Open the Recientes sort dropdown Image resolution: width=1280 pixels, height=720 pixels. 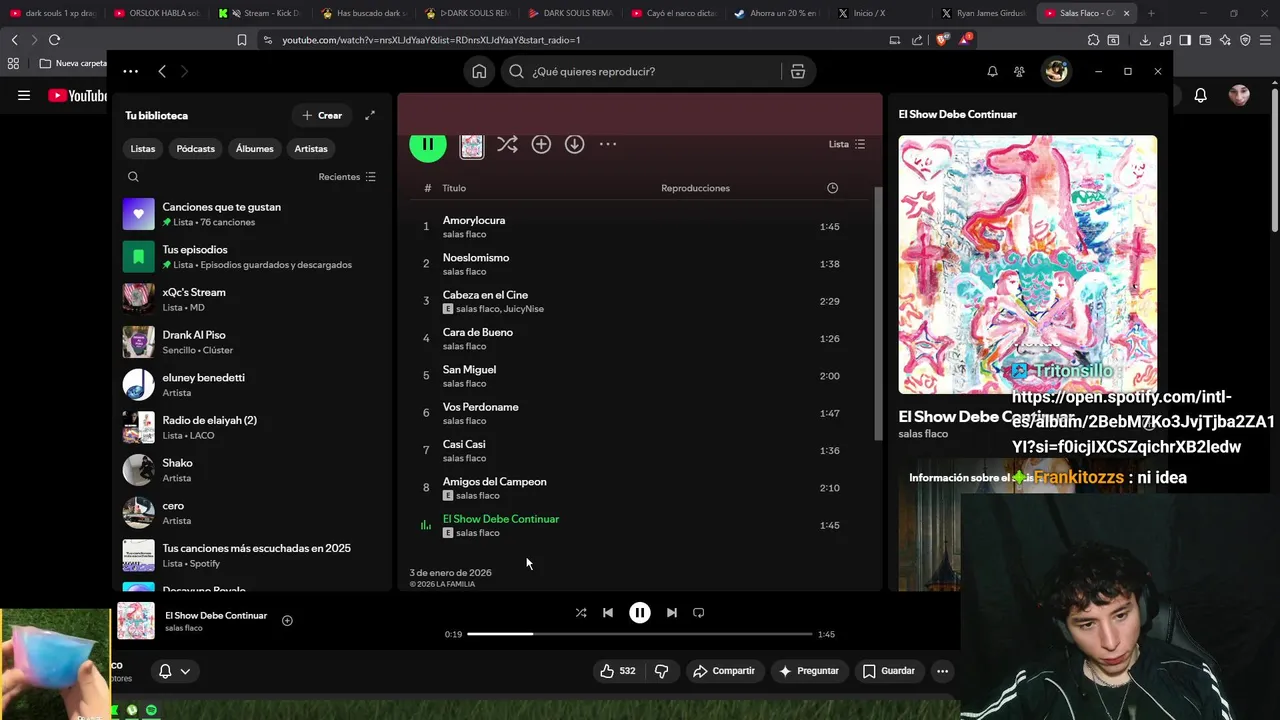point(347,177)
